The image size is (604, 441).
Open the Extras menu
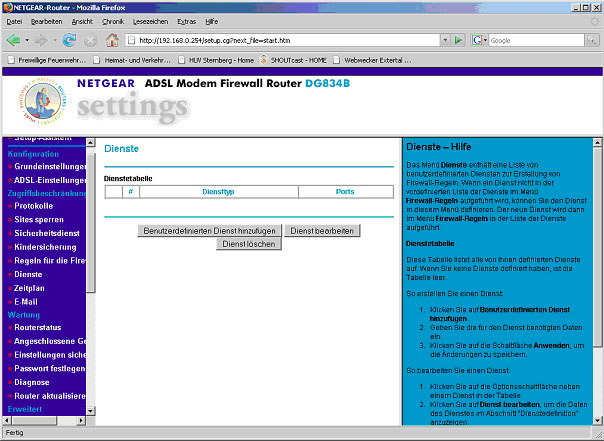188,20
